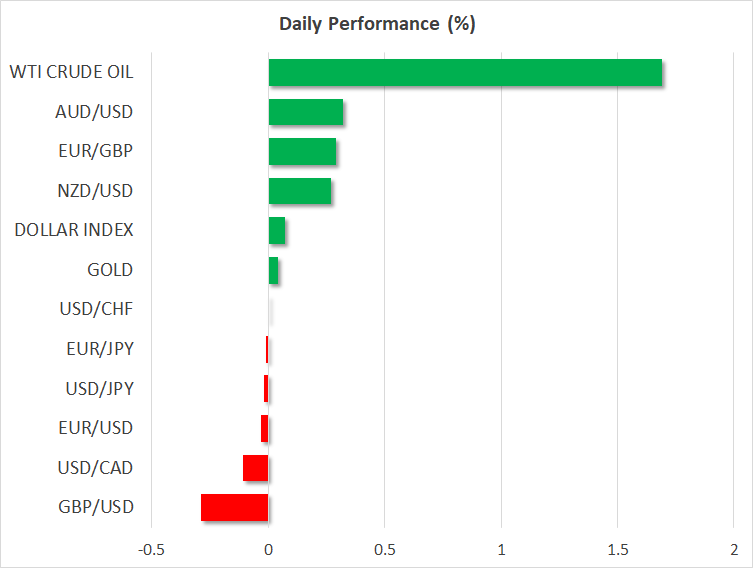The image size is (753, 568).
Task: Click the 2 x-axis tick label
Action: pyautogui.click(x=734, y=549)
